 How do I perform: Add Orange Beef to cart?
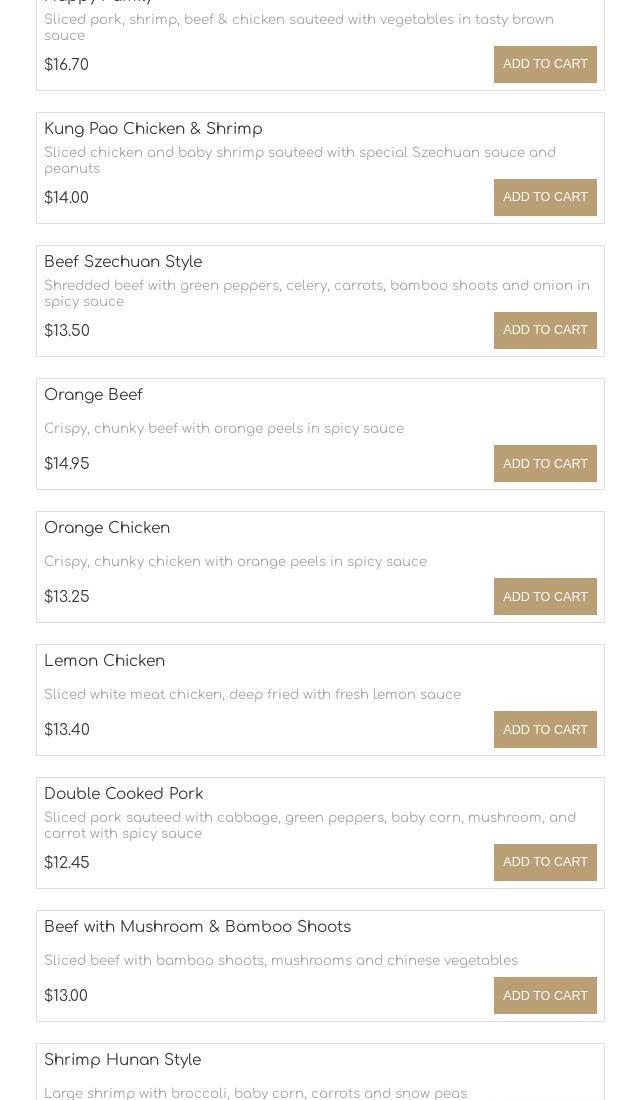coord(545,463)
